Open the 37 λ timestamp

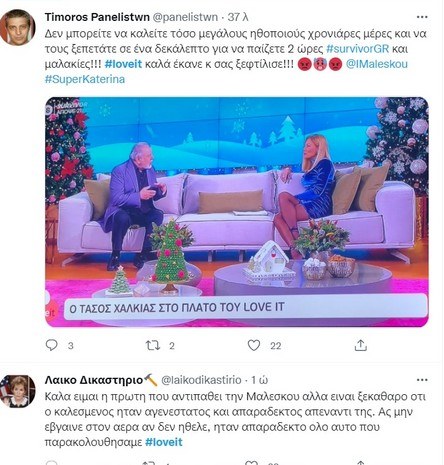[238, 17]
